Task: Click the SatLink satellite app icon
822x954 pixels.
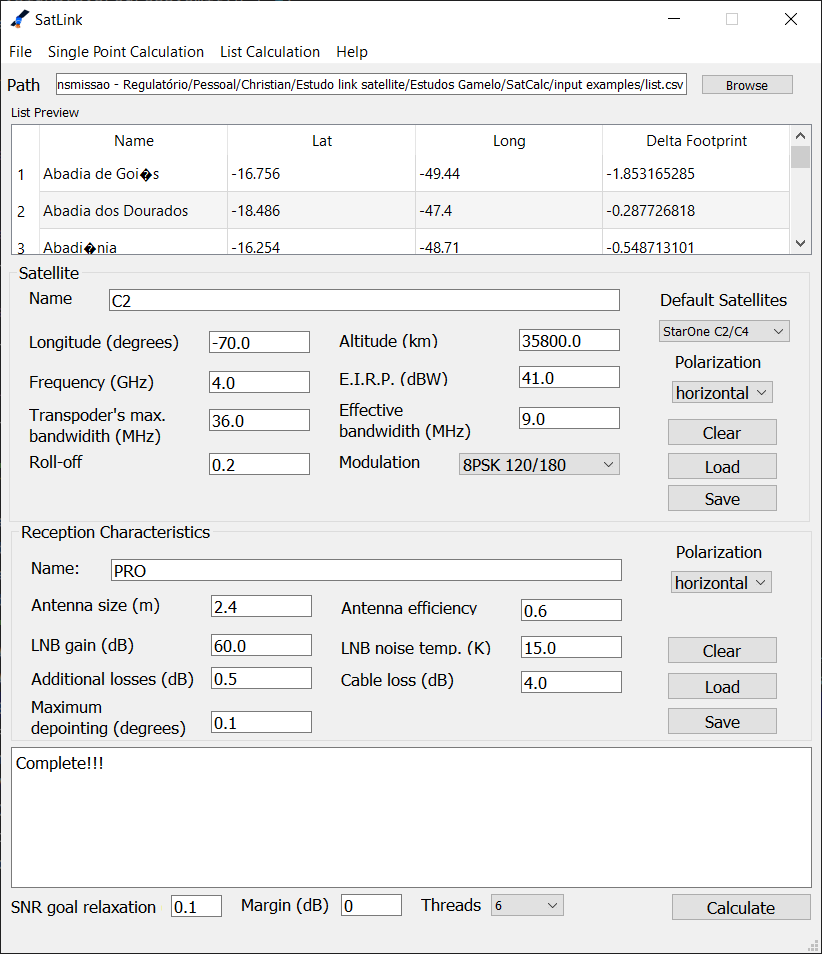Action: [19, 19]
